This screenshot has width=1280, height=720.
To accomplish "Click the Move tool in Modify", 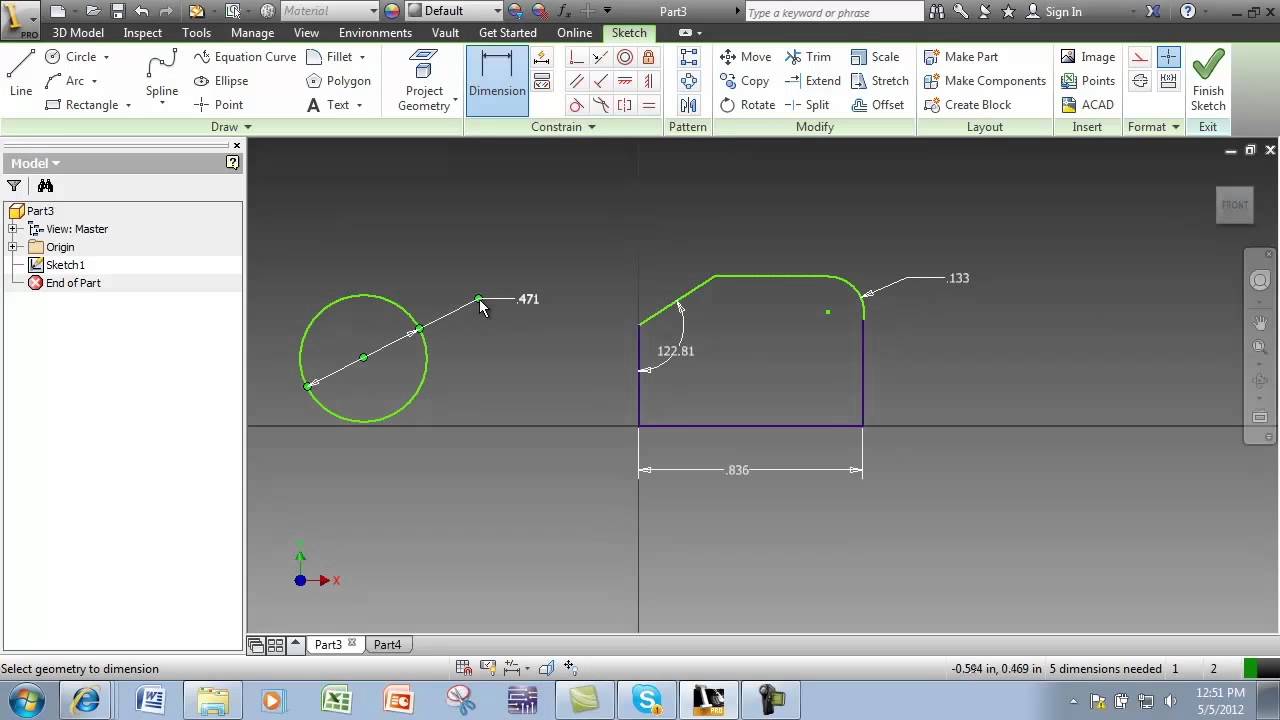I will [745, 57].
